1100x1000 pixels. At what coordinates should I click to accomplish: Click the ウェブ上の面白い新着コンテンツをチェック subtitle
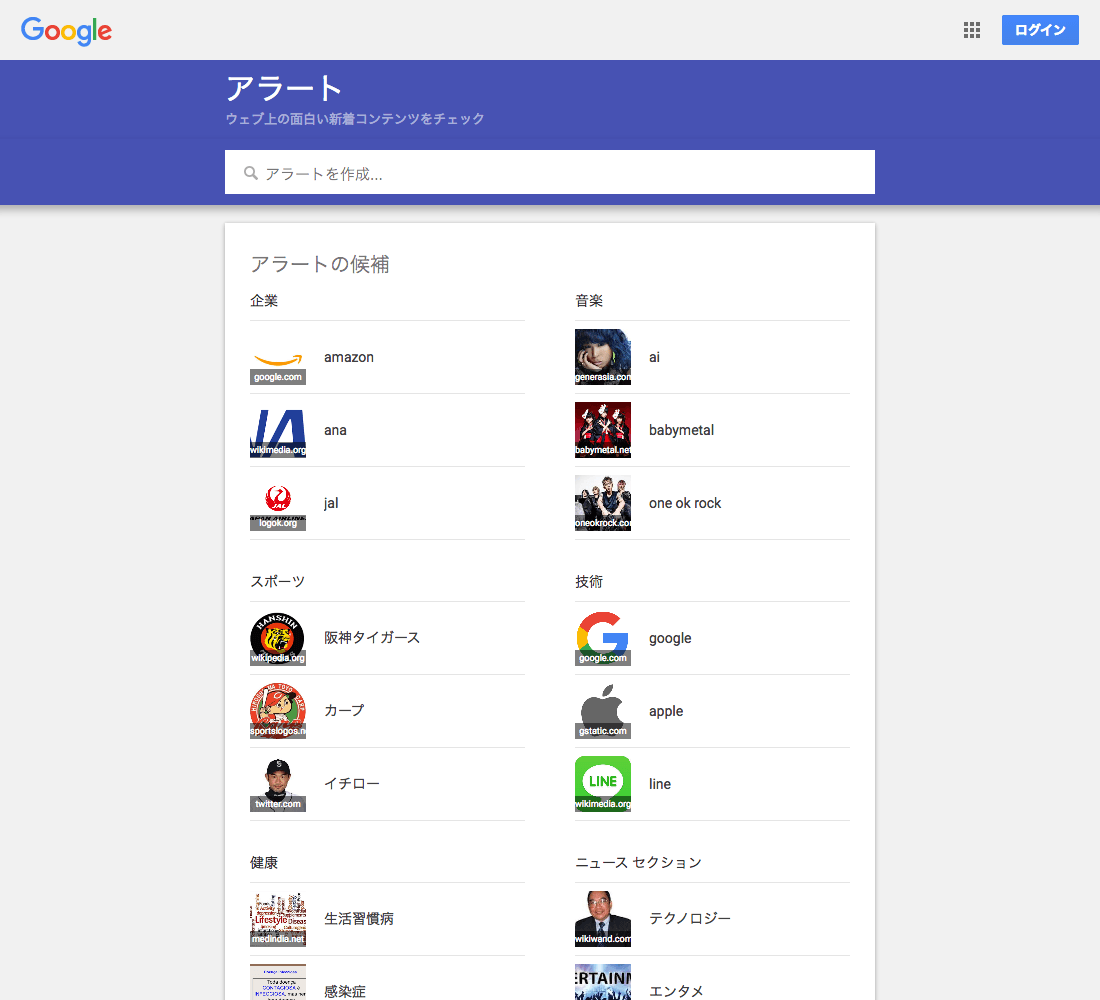click(x=355, y=119)
